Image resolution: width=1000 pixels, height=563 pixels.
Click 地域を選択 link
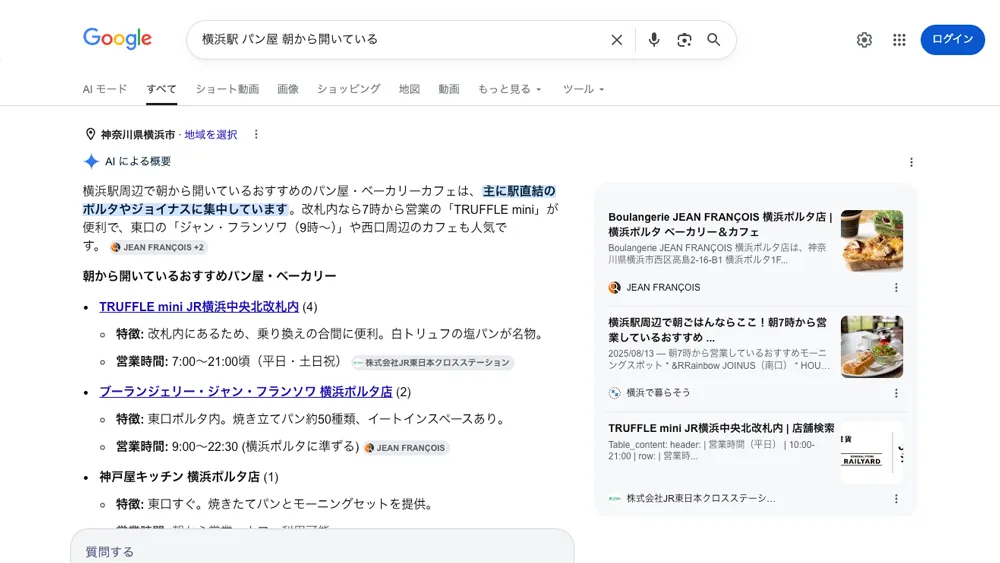[210, 135]
